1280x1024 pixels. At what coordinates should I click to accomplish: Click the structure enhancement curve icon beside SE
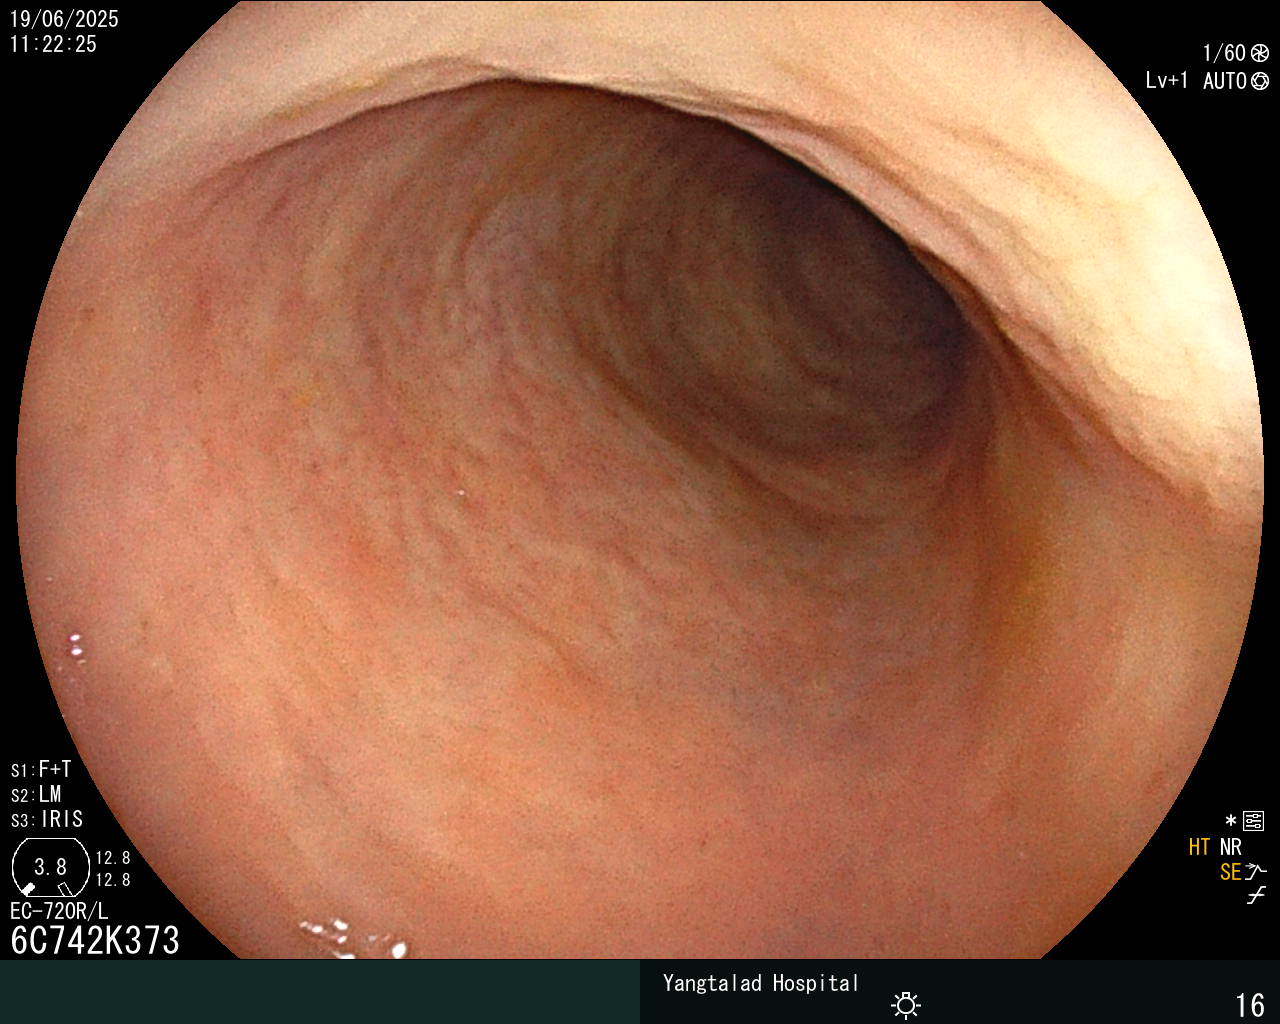pyautogui.click(x=1256, y=872)
